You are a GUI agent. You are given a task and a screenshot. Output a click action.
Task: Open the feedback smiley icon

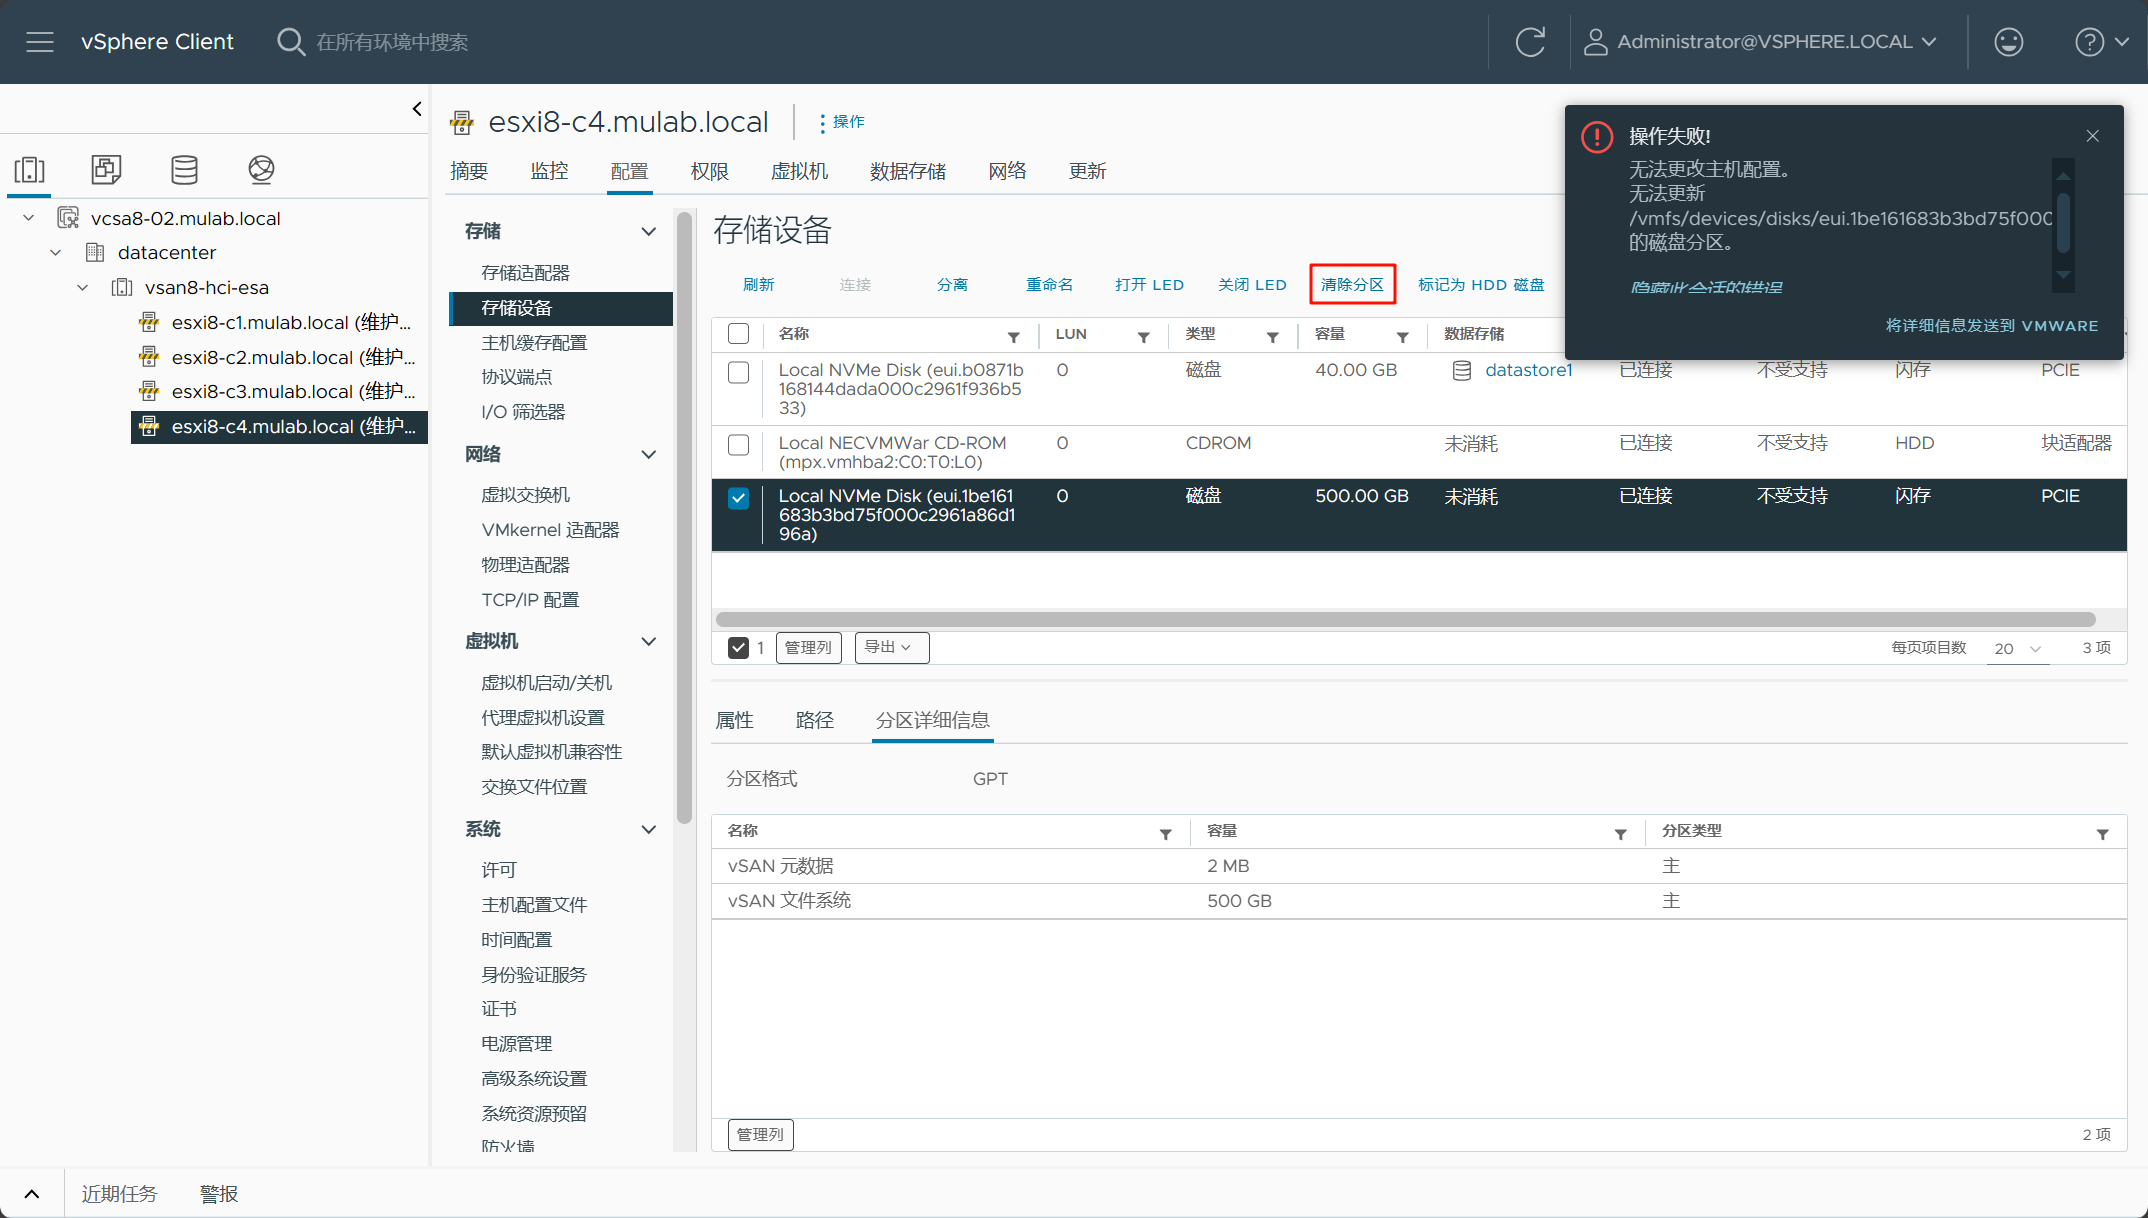[2008, 42]
